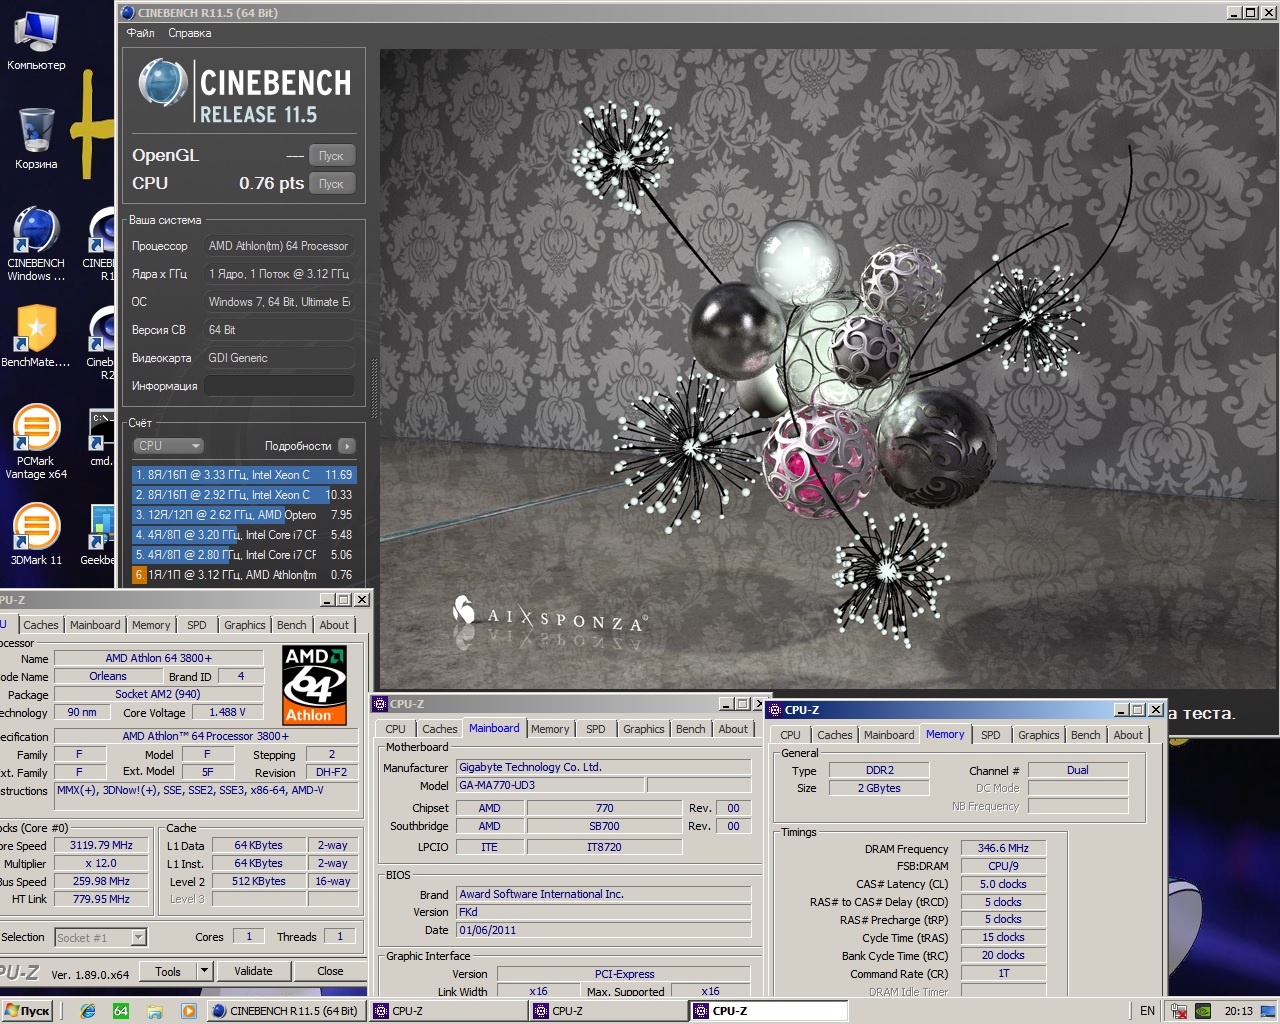Open About tab in Athlon CPU-Z window

tap(334, 625)
